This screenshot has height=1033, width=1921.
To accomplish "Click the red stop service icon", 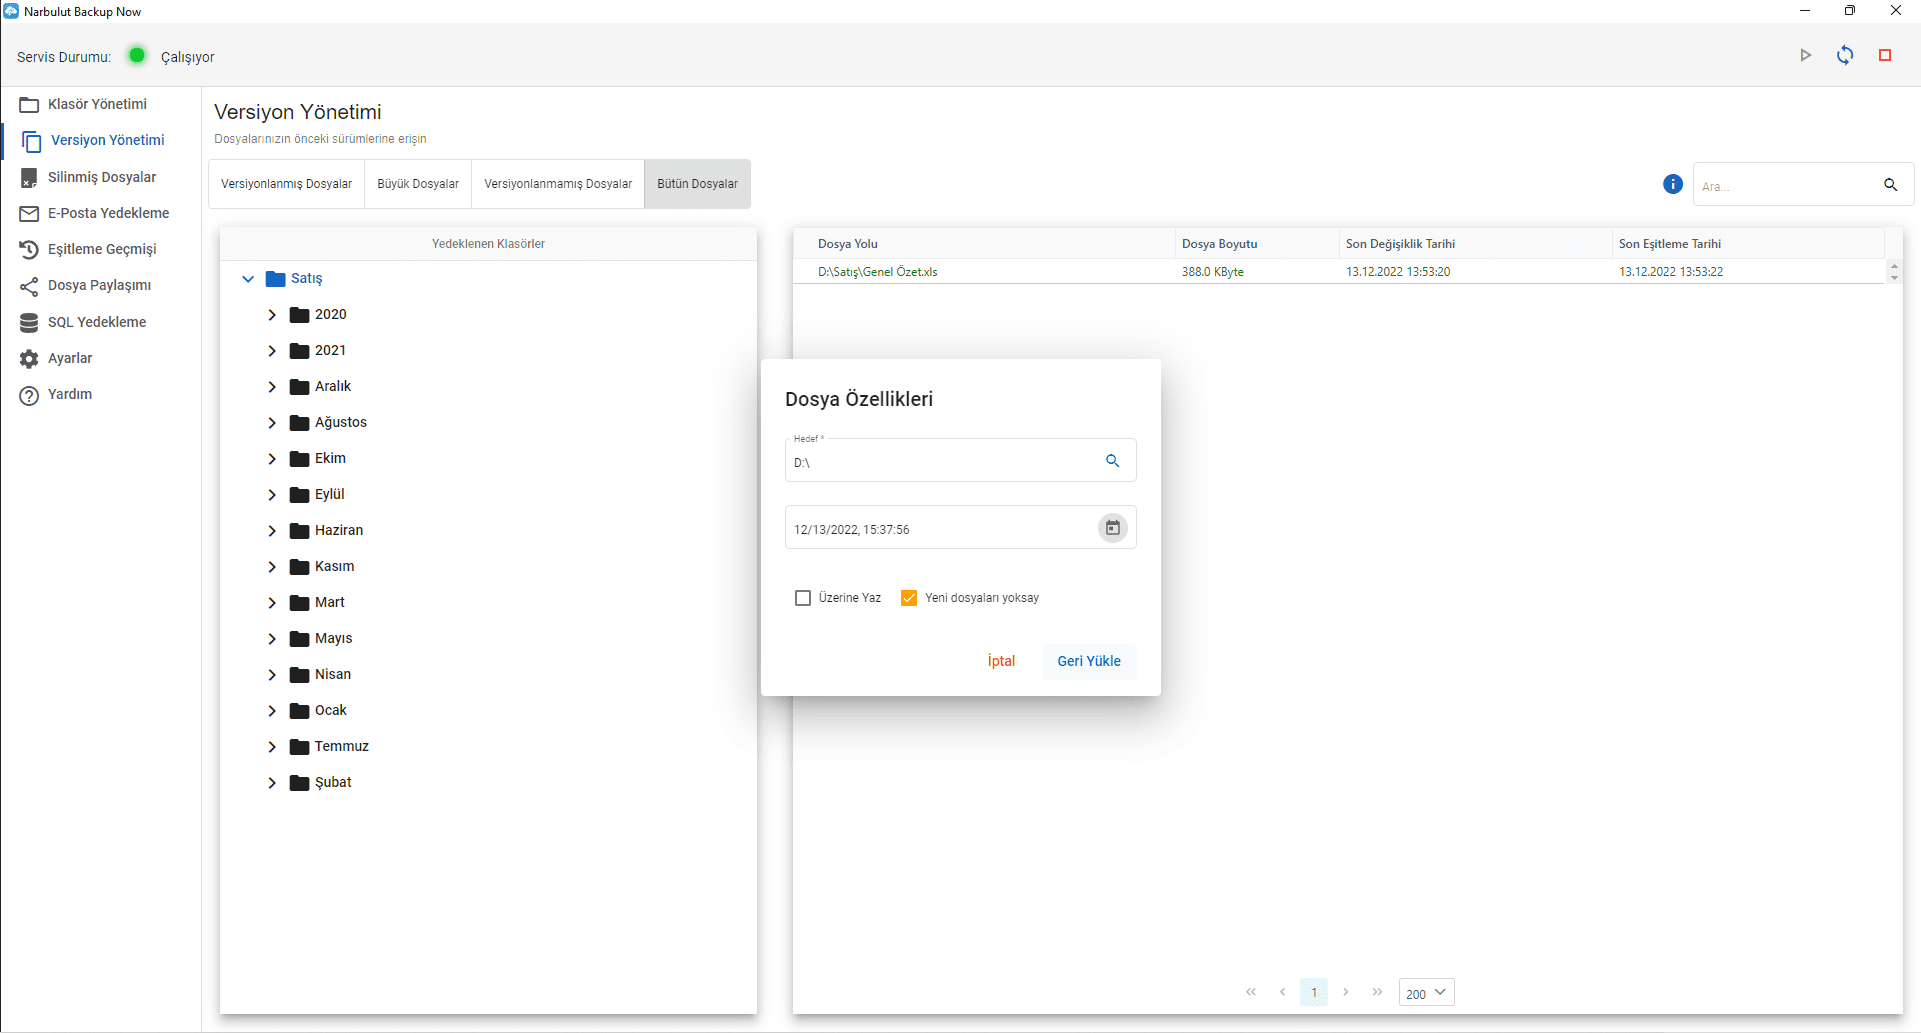I will [x=1885, y=56].
